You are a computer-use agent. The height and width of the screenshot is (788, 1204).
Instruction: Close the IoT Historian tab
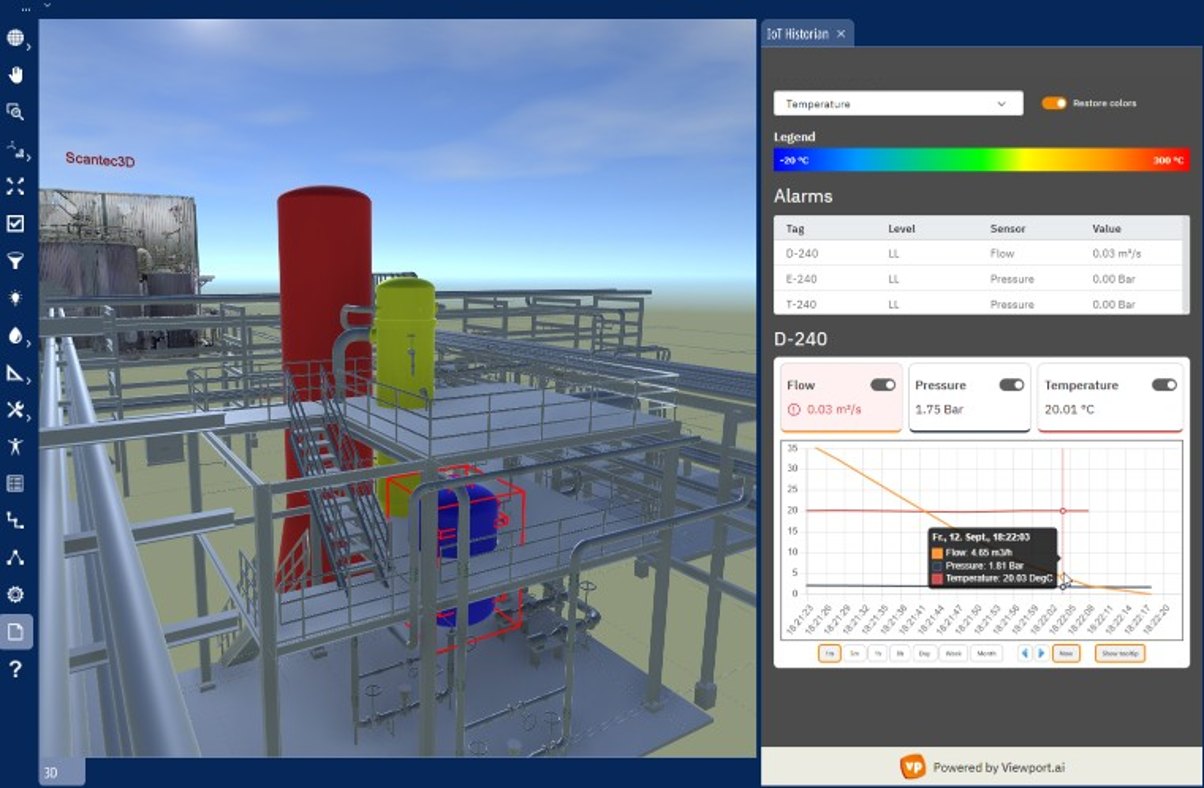[x=841, y=34]
